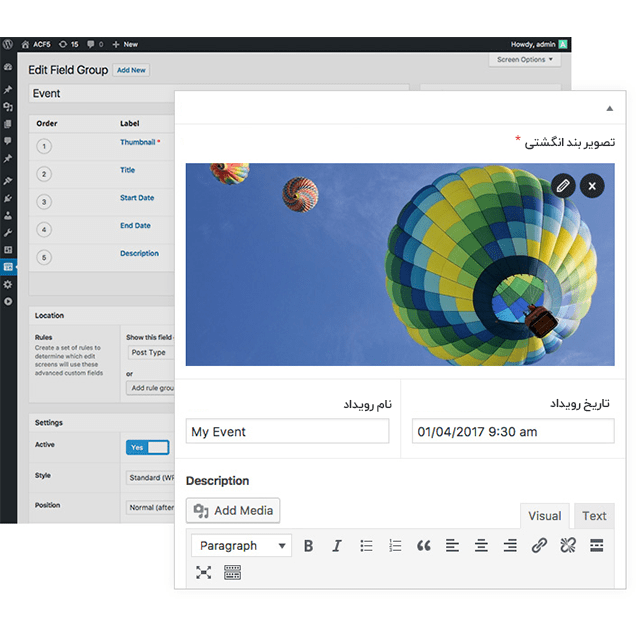
Task: Click the New item in admin bar
Action: pyautogui.click(x=125, y=44)
